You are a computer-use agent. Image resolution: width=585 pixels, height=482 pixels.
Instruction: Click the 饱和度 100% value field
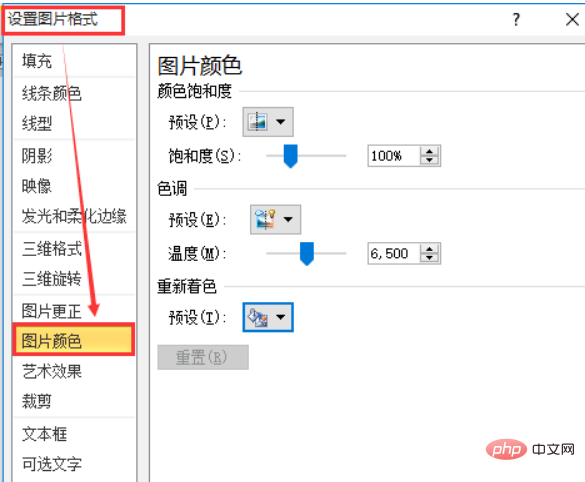pyautogui.click(x=394, y=156)
